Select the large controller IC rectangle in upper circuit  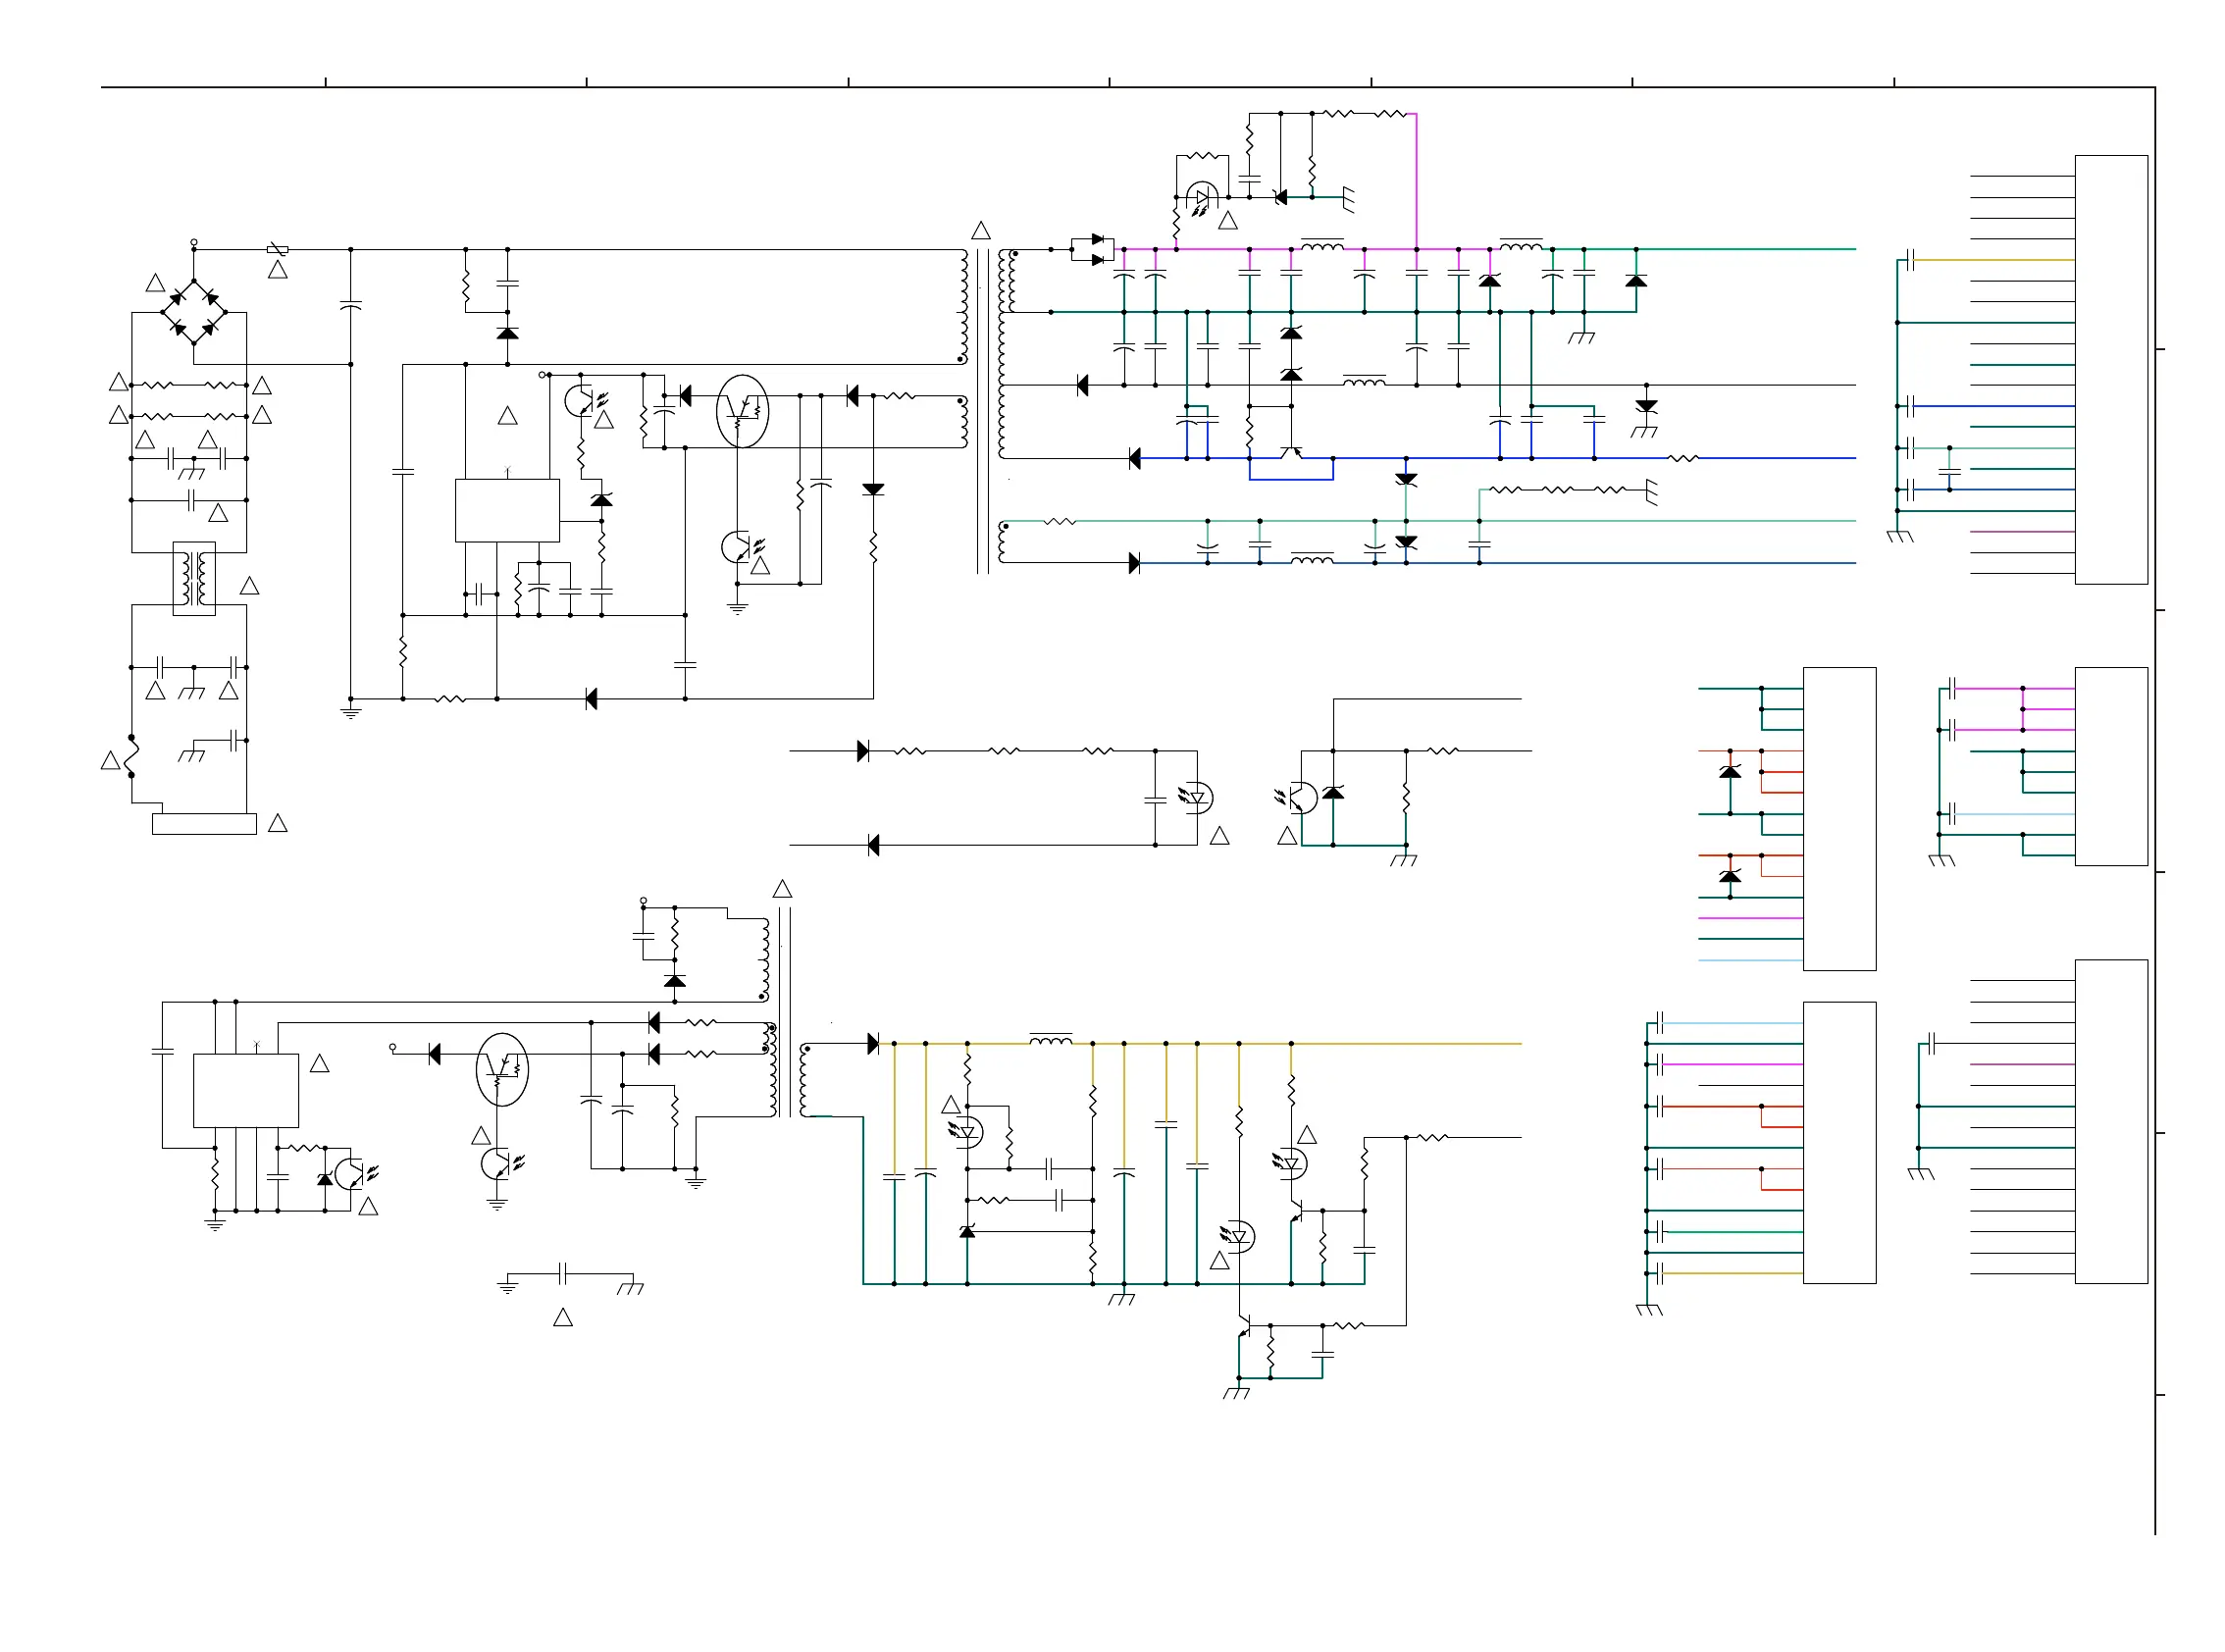[x=507, y=510]
